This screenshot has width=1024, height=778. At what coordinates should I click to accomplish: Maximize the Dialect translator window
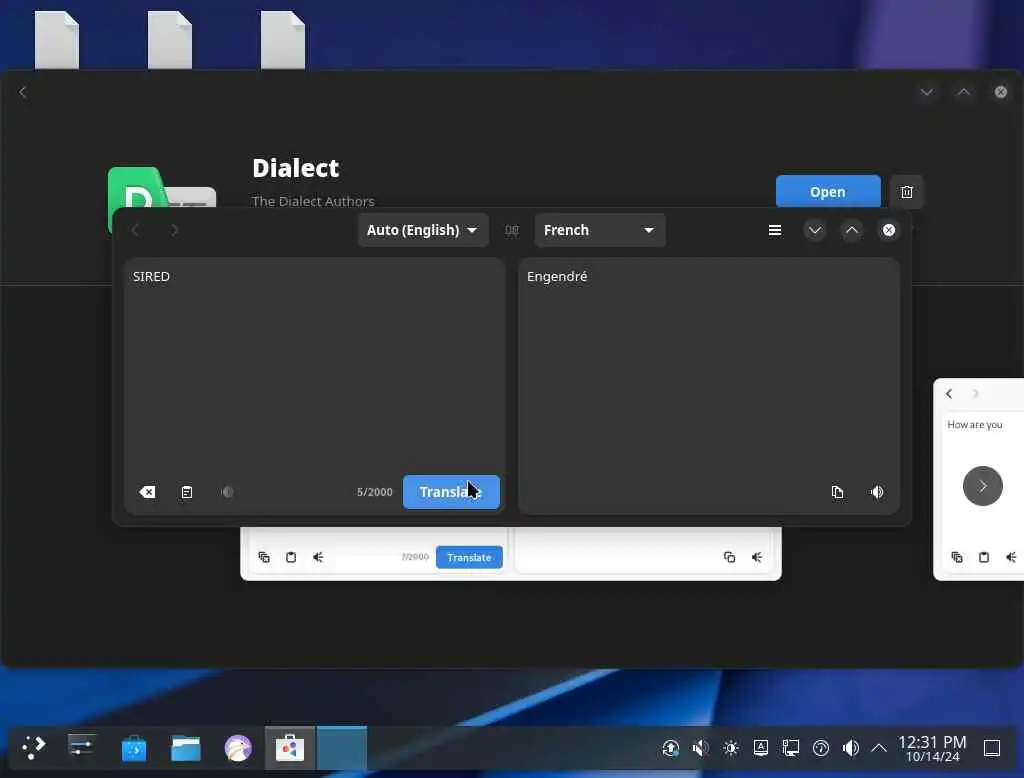point(852,230)
